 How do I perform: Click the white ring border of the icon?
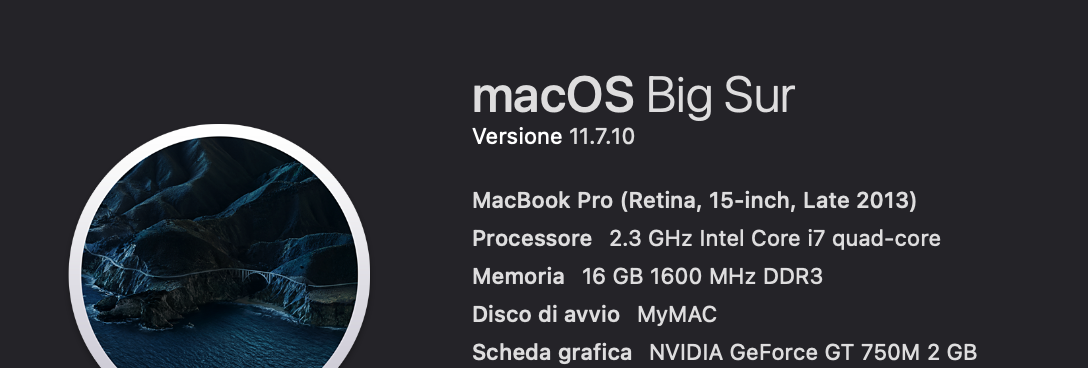[x=219, y=130]
